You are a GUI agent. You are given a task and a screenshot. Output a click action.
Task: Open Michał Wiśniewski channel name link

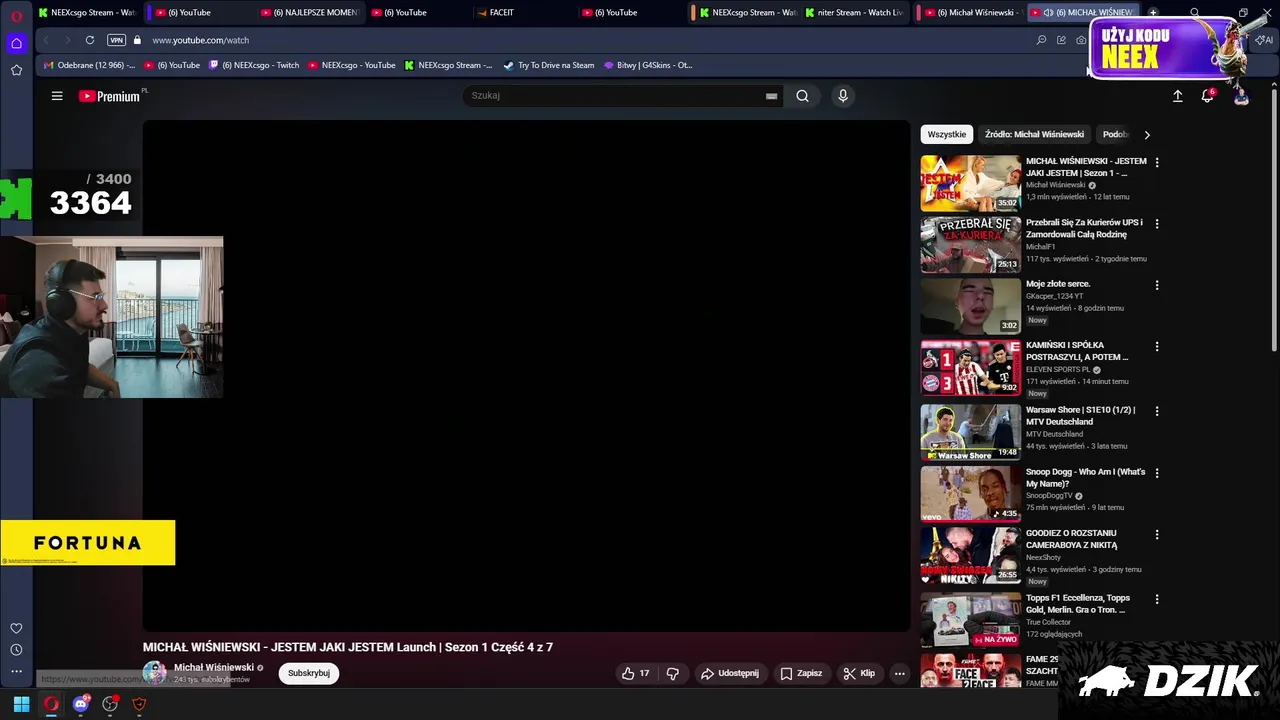coord(214,667)
